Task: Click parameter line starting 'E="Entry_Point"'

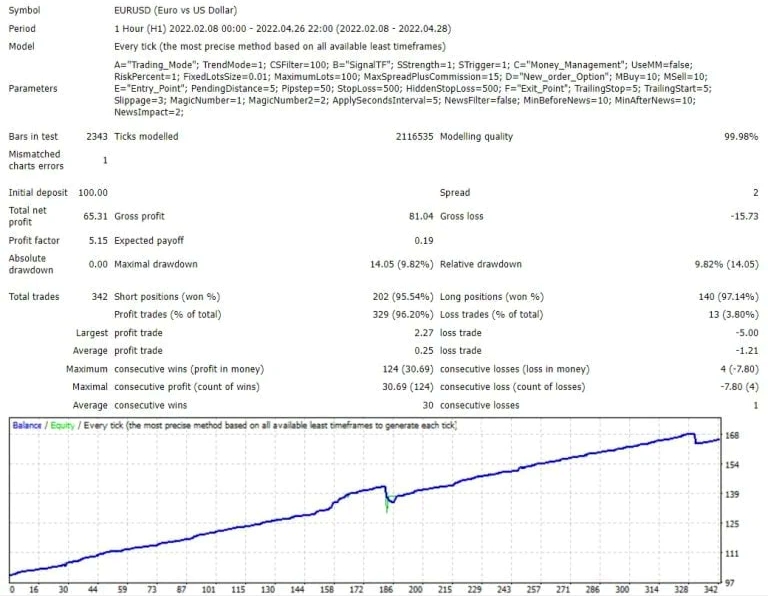Action: pos(413,89)
